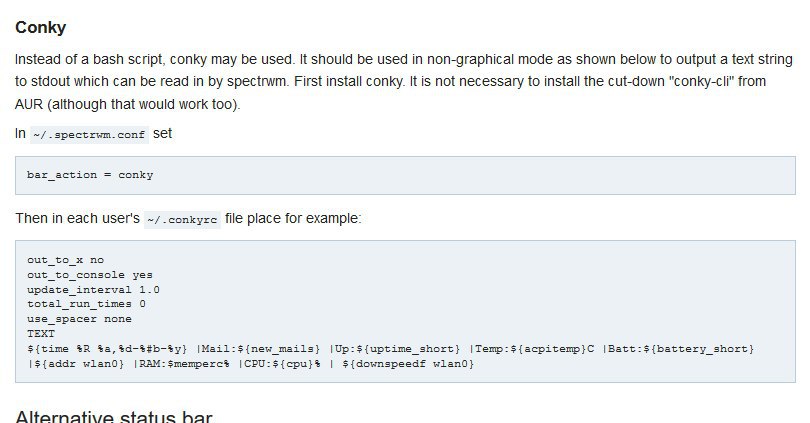
Task: Click the bar_action = conky code line
Action: coord(90,175)
